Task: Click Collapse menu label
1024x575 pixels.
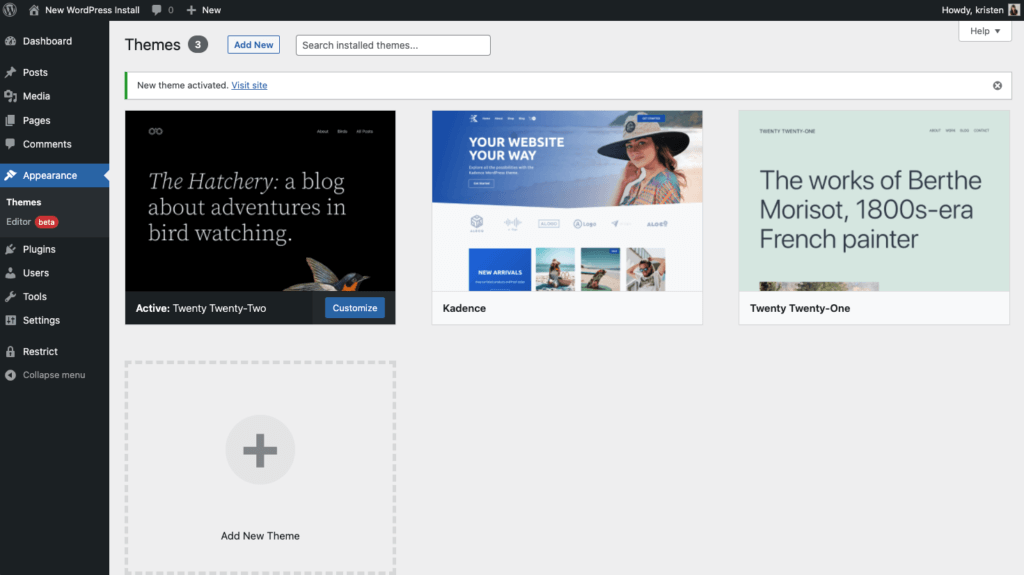Action: point(54,375)
